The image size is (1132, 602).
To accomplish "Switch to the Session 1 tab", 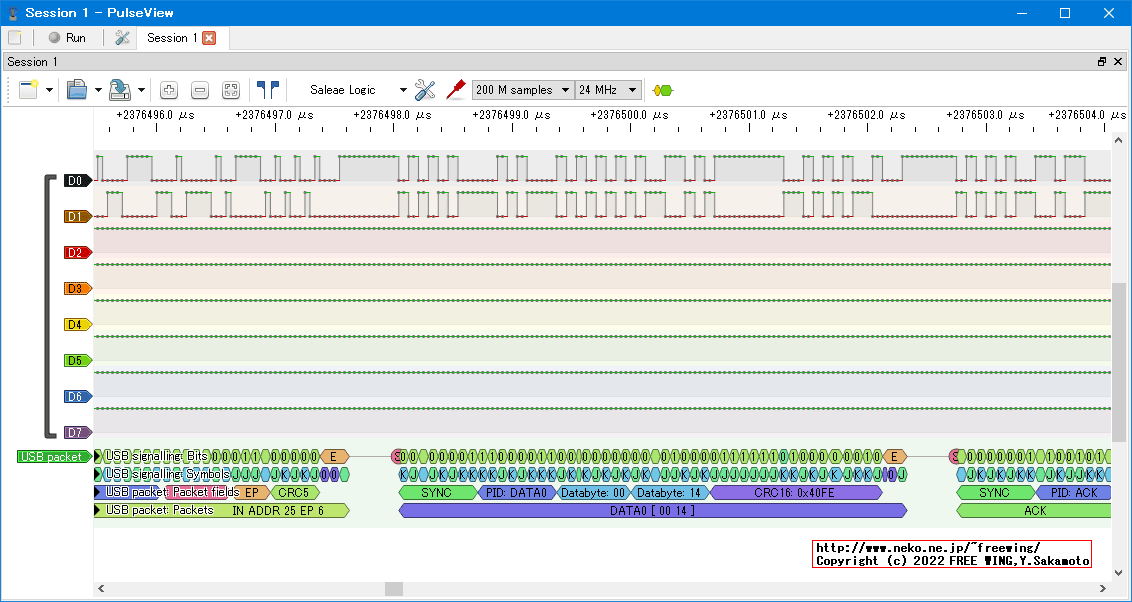I will click(171, 38).
